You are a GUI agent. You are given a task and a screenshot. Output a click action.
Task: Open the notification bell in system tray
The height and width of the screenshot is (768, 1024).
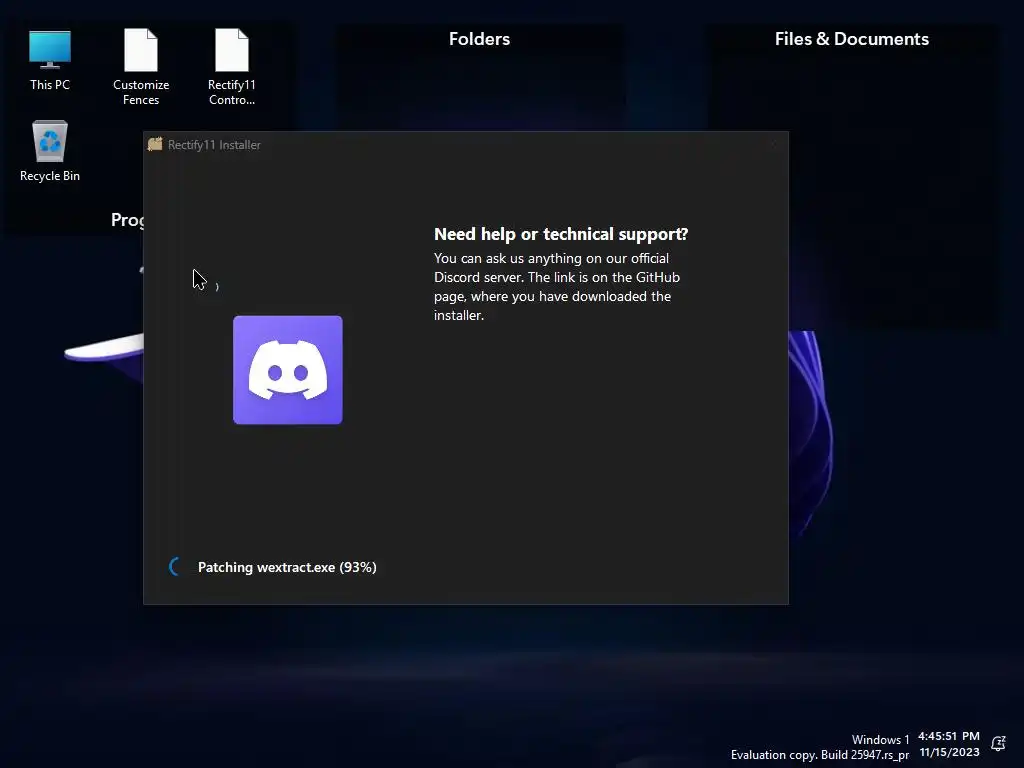click(x=998, y=743)
